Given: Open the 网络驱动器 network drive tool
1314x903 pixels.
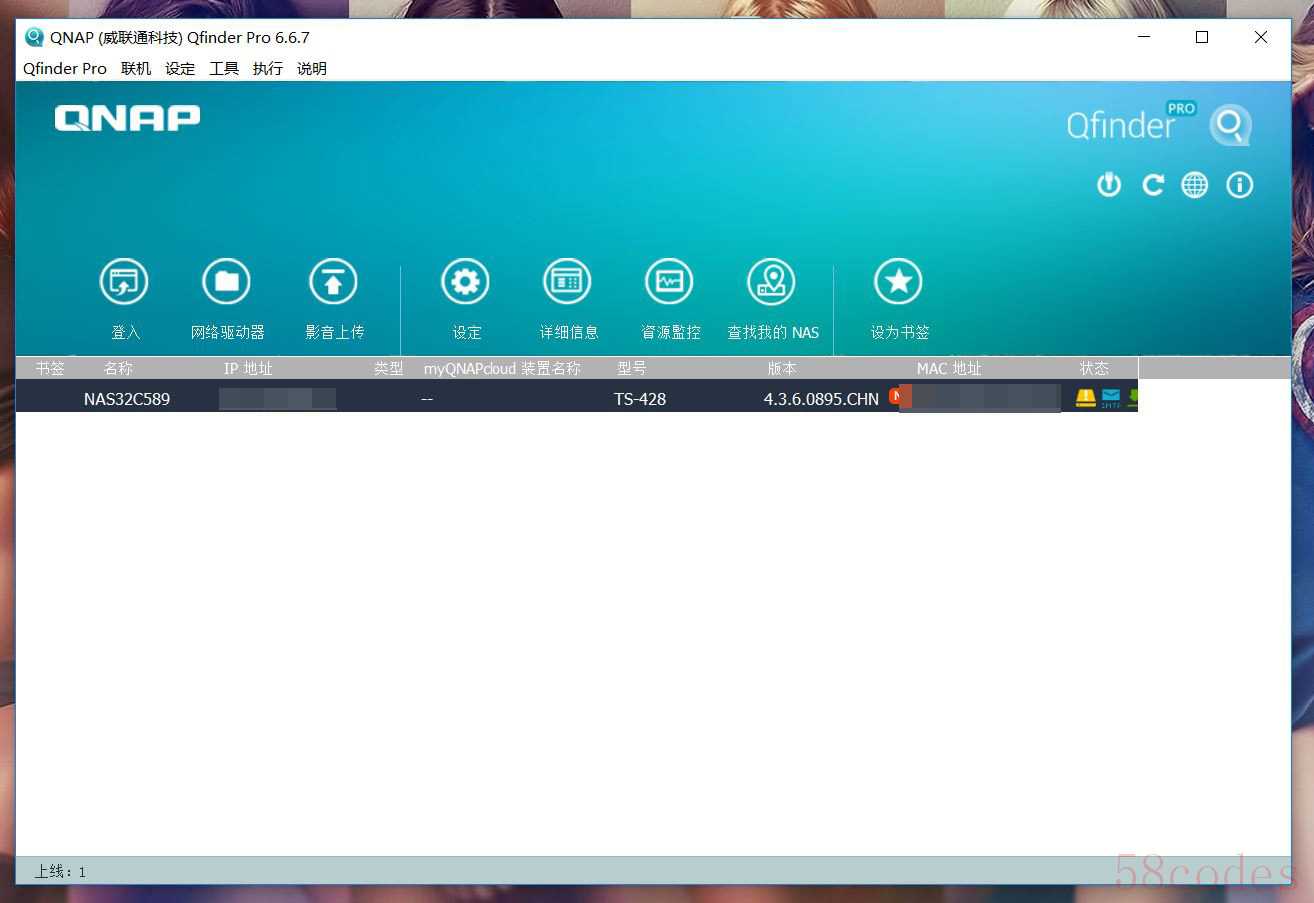Looking at the screenshot, I should pos(227,282).
